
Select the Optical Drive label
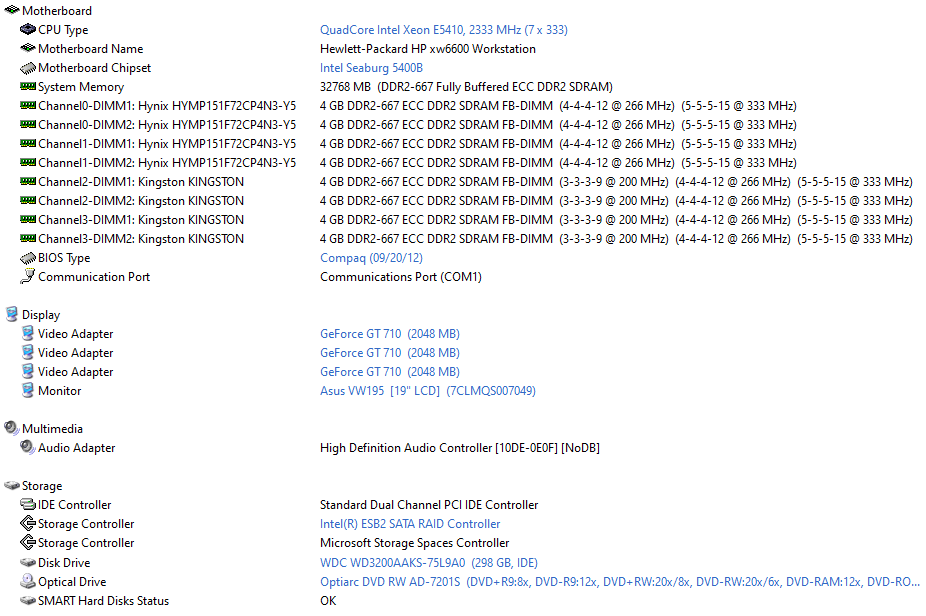tap(72, 582)
